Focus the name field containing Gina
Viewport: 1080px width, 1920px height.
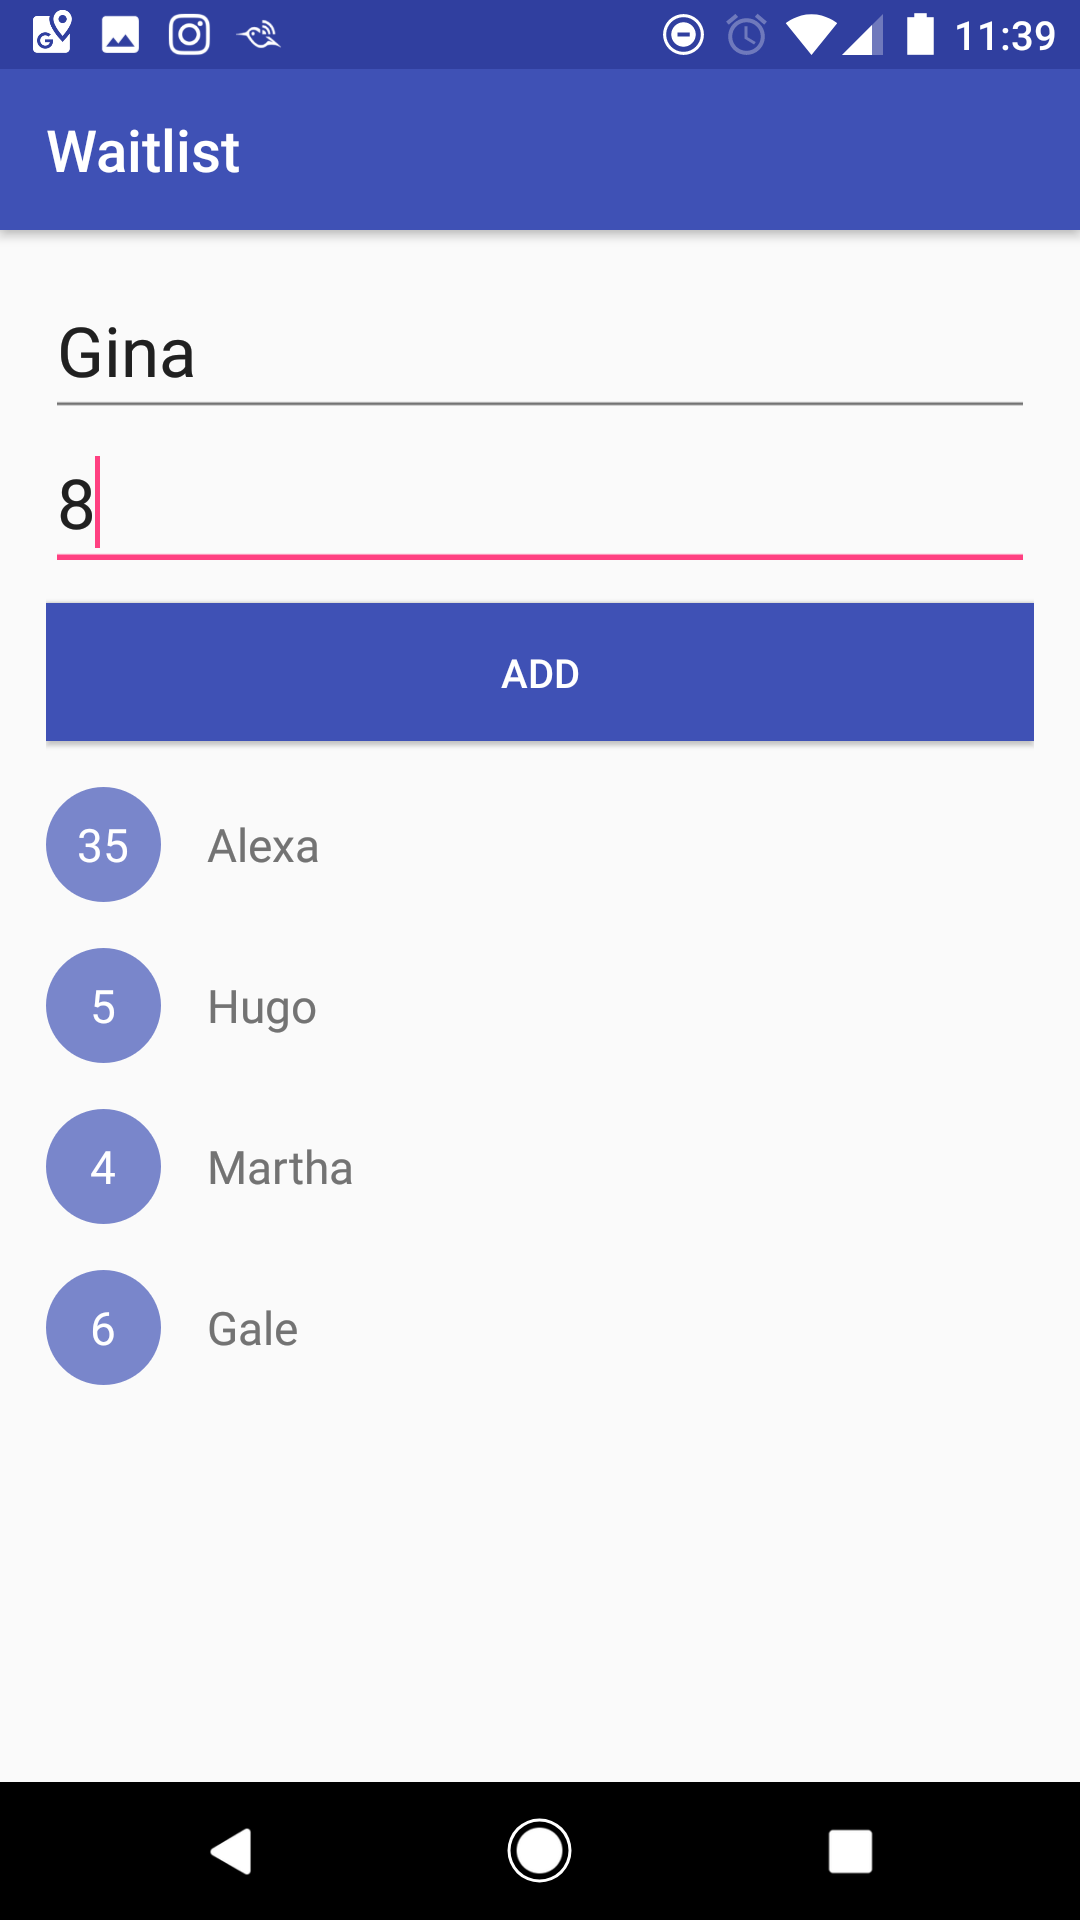click(540, 354)
